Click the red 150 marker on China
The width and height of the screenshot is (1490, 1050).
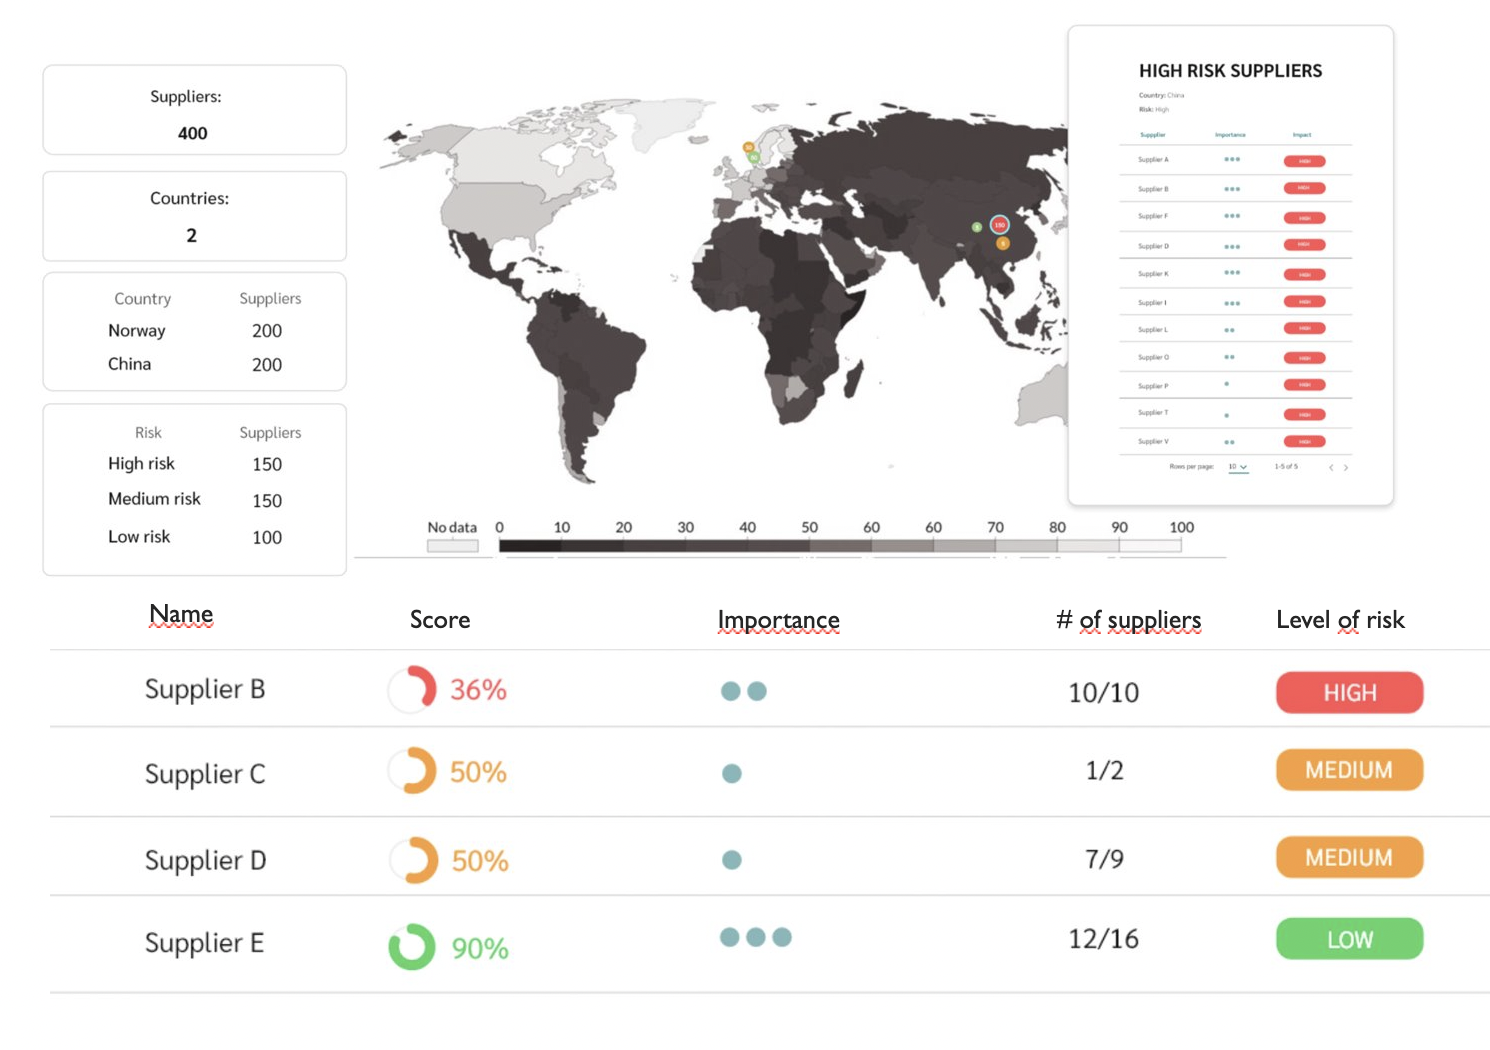pos(999,225)
